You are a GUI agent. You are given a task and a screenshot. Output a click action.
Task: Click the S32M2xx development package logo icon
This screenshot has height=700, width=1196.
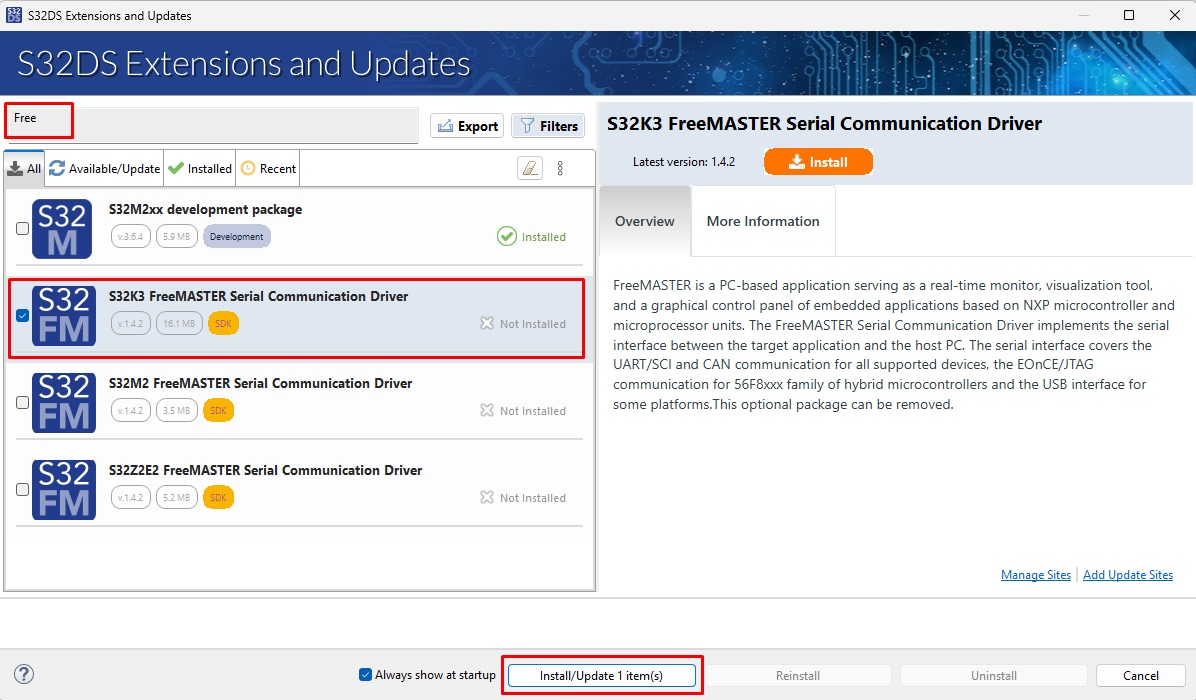tap(64, 229)
